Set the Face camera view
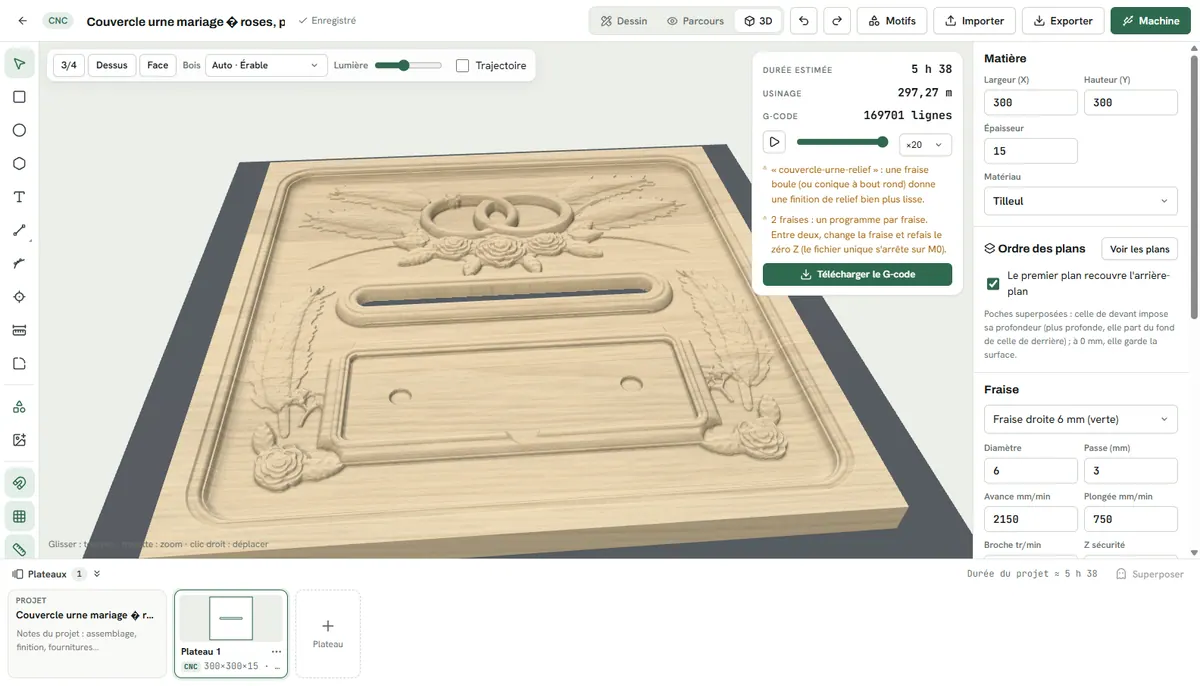 click(158, 65)
